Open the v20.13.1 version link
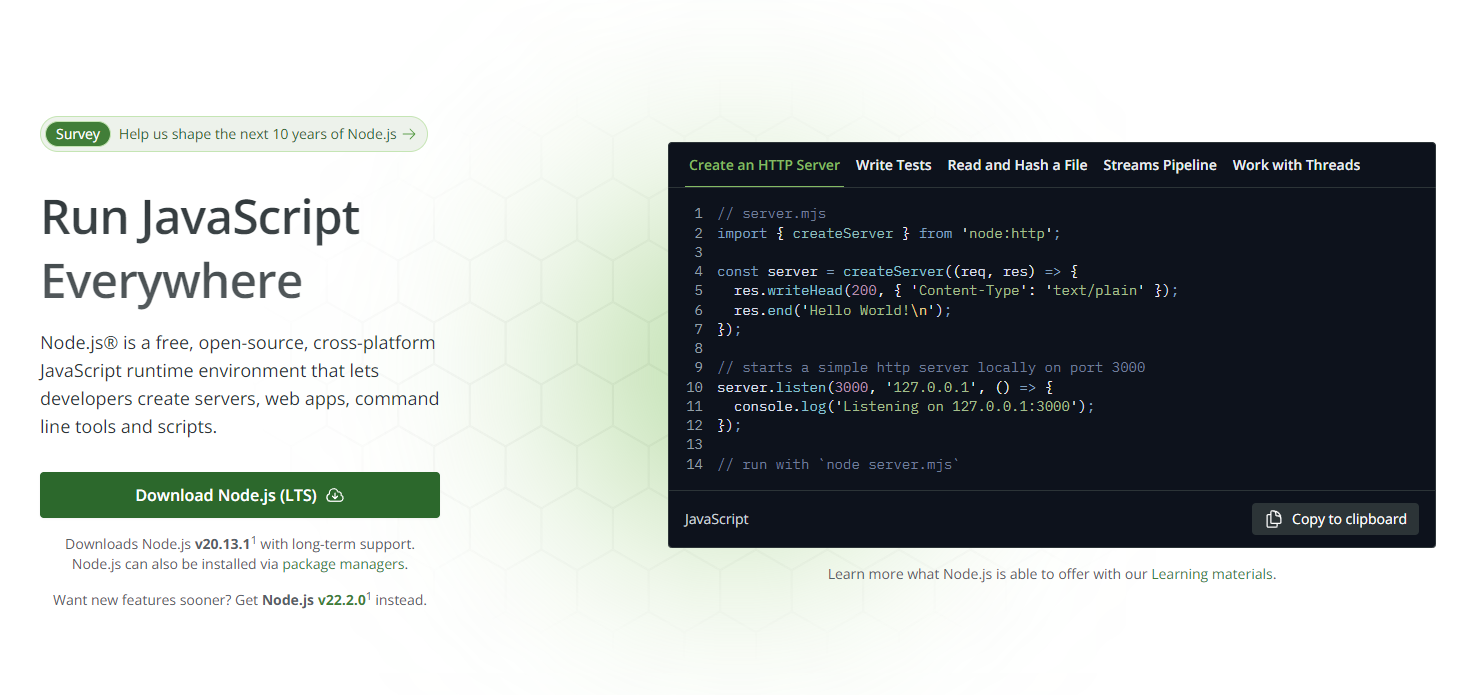 [222, 545]
